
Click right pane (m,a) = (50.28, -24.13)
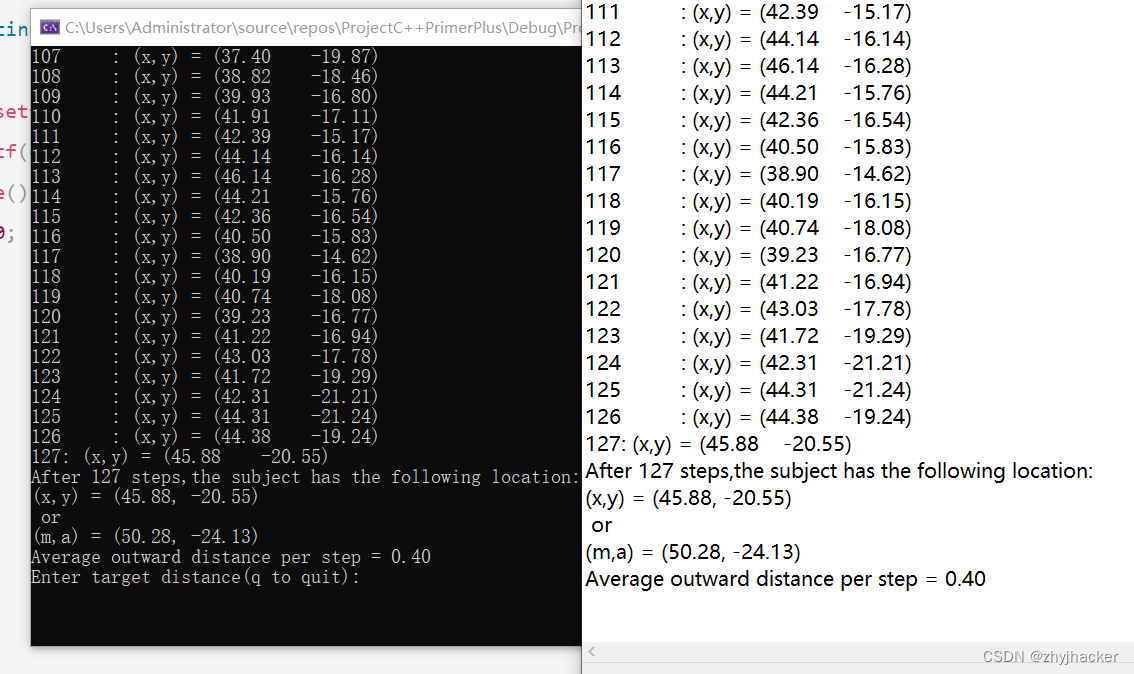click(x=693, y=553)
